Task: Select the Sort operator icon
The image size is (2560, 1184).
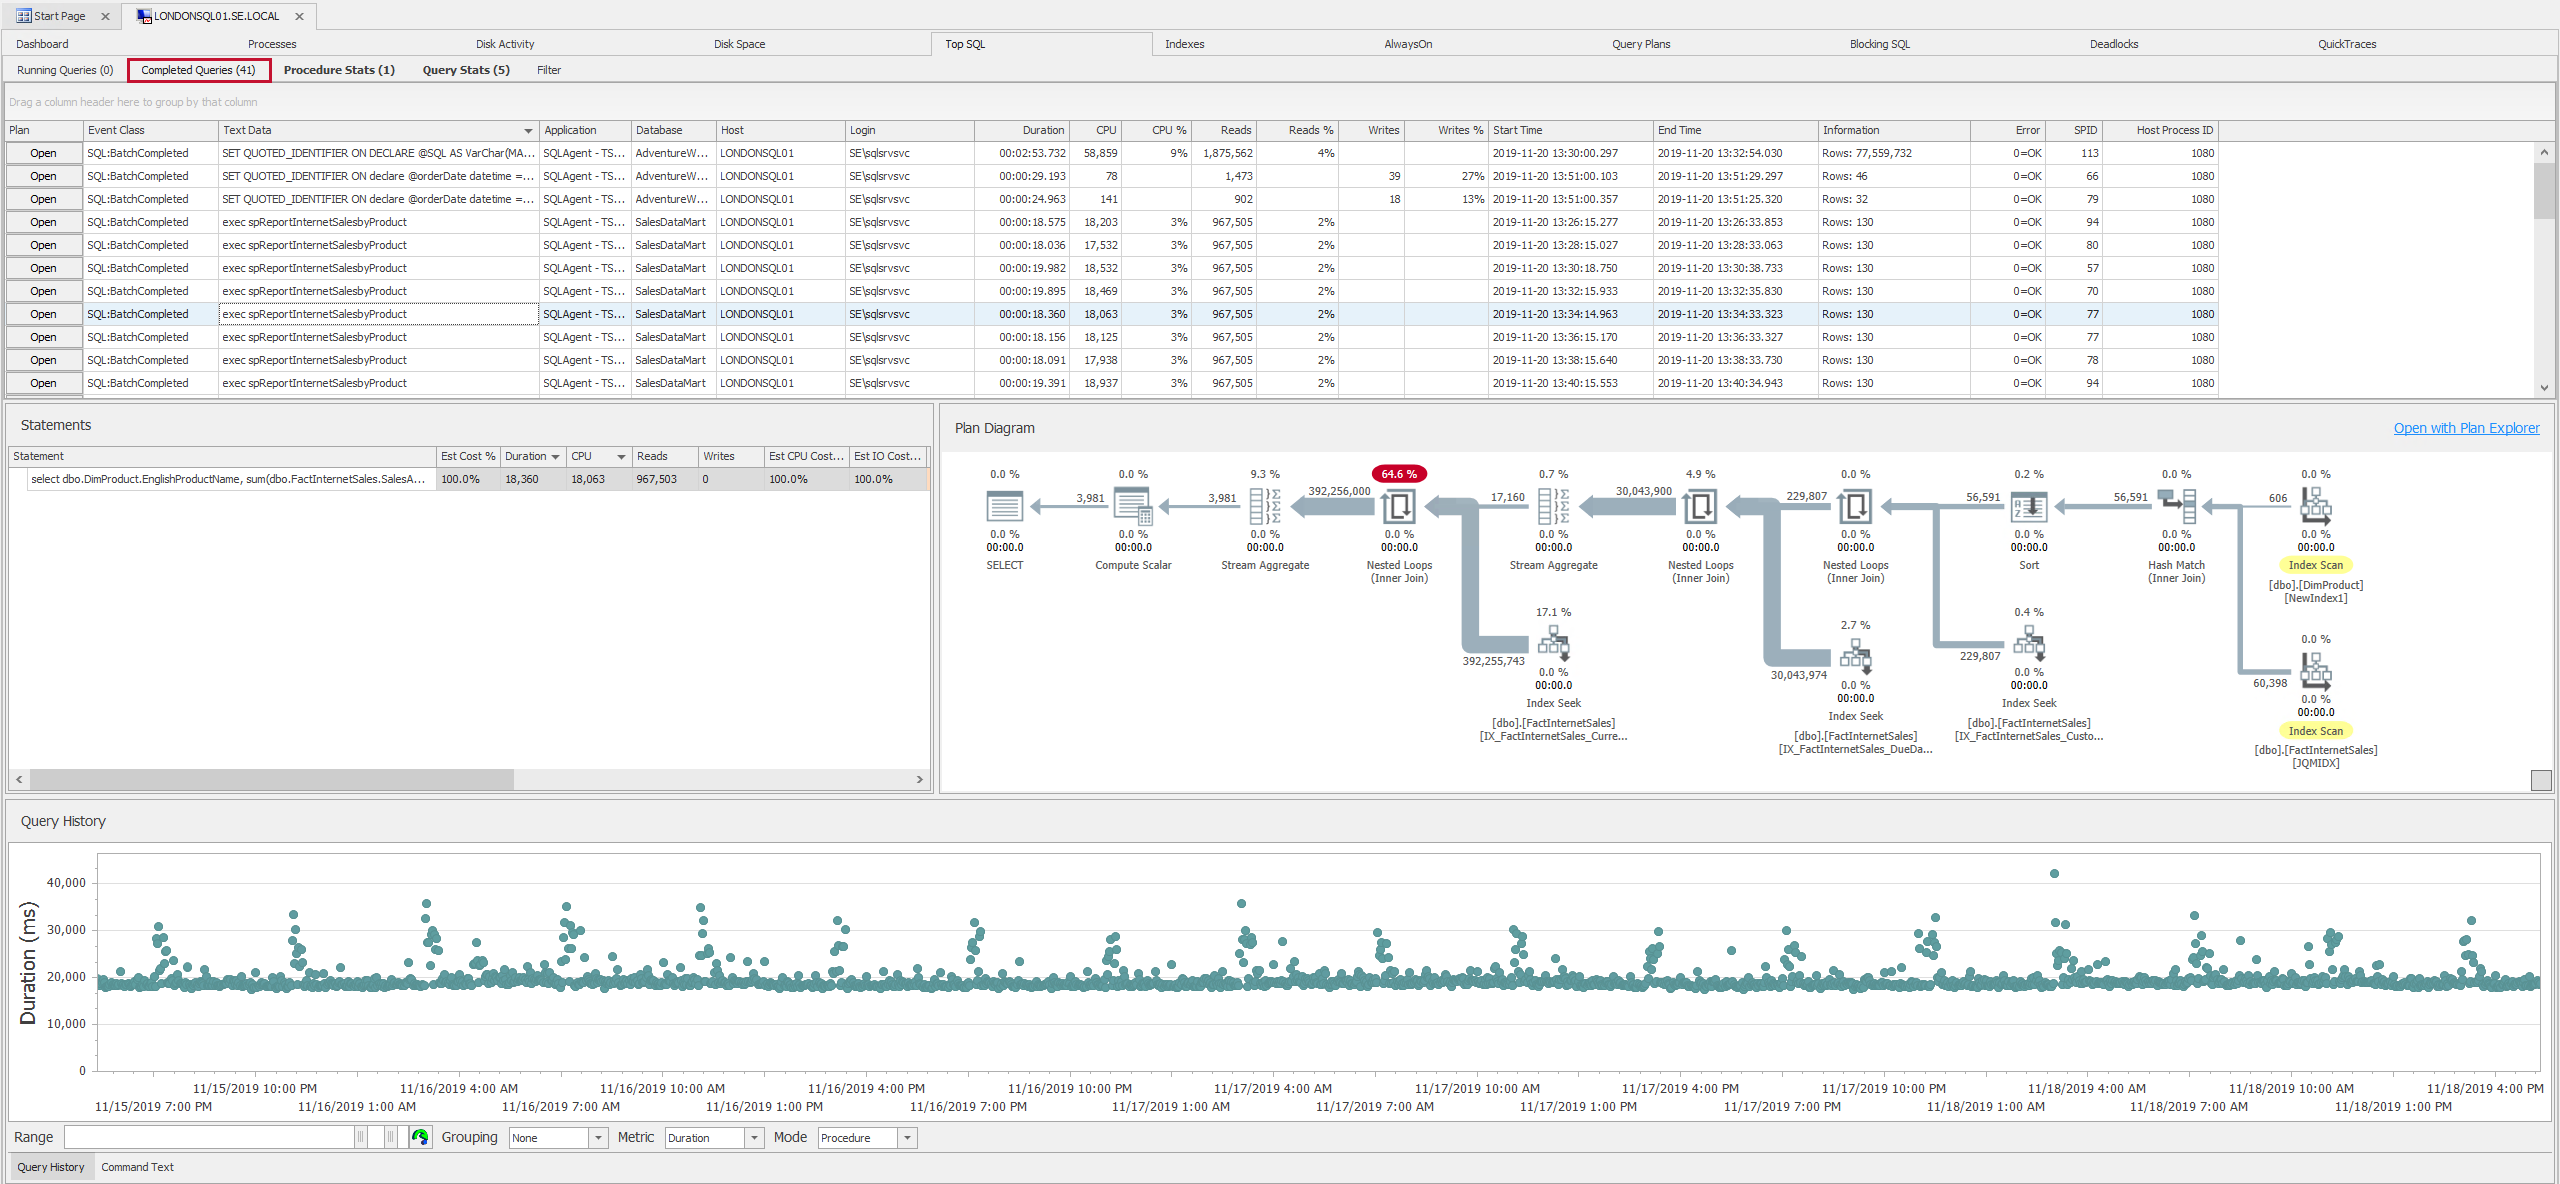Action: (x=2028, y=507)
